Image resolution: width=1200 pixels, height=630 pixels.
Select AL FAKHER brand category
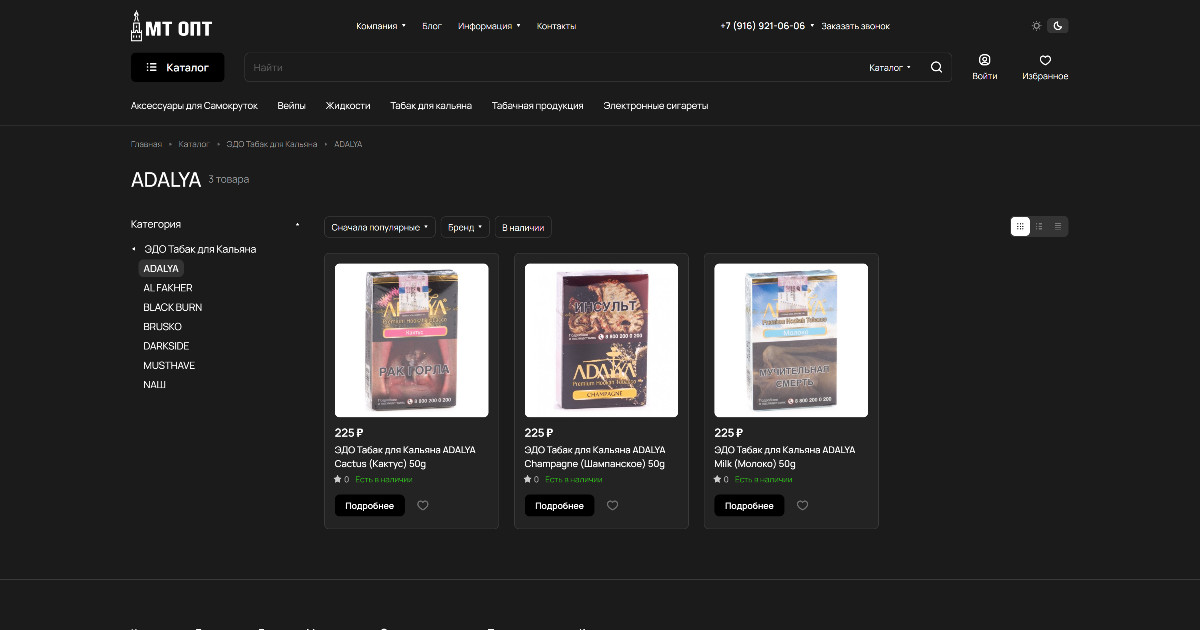pos(168,288)
